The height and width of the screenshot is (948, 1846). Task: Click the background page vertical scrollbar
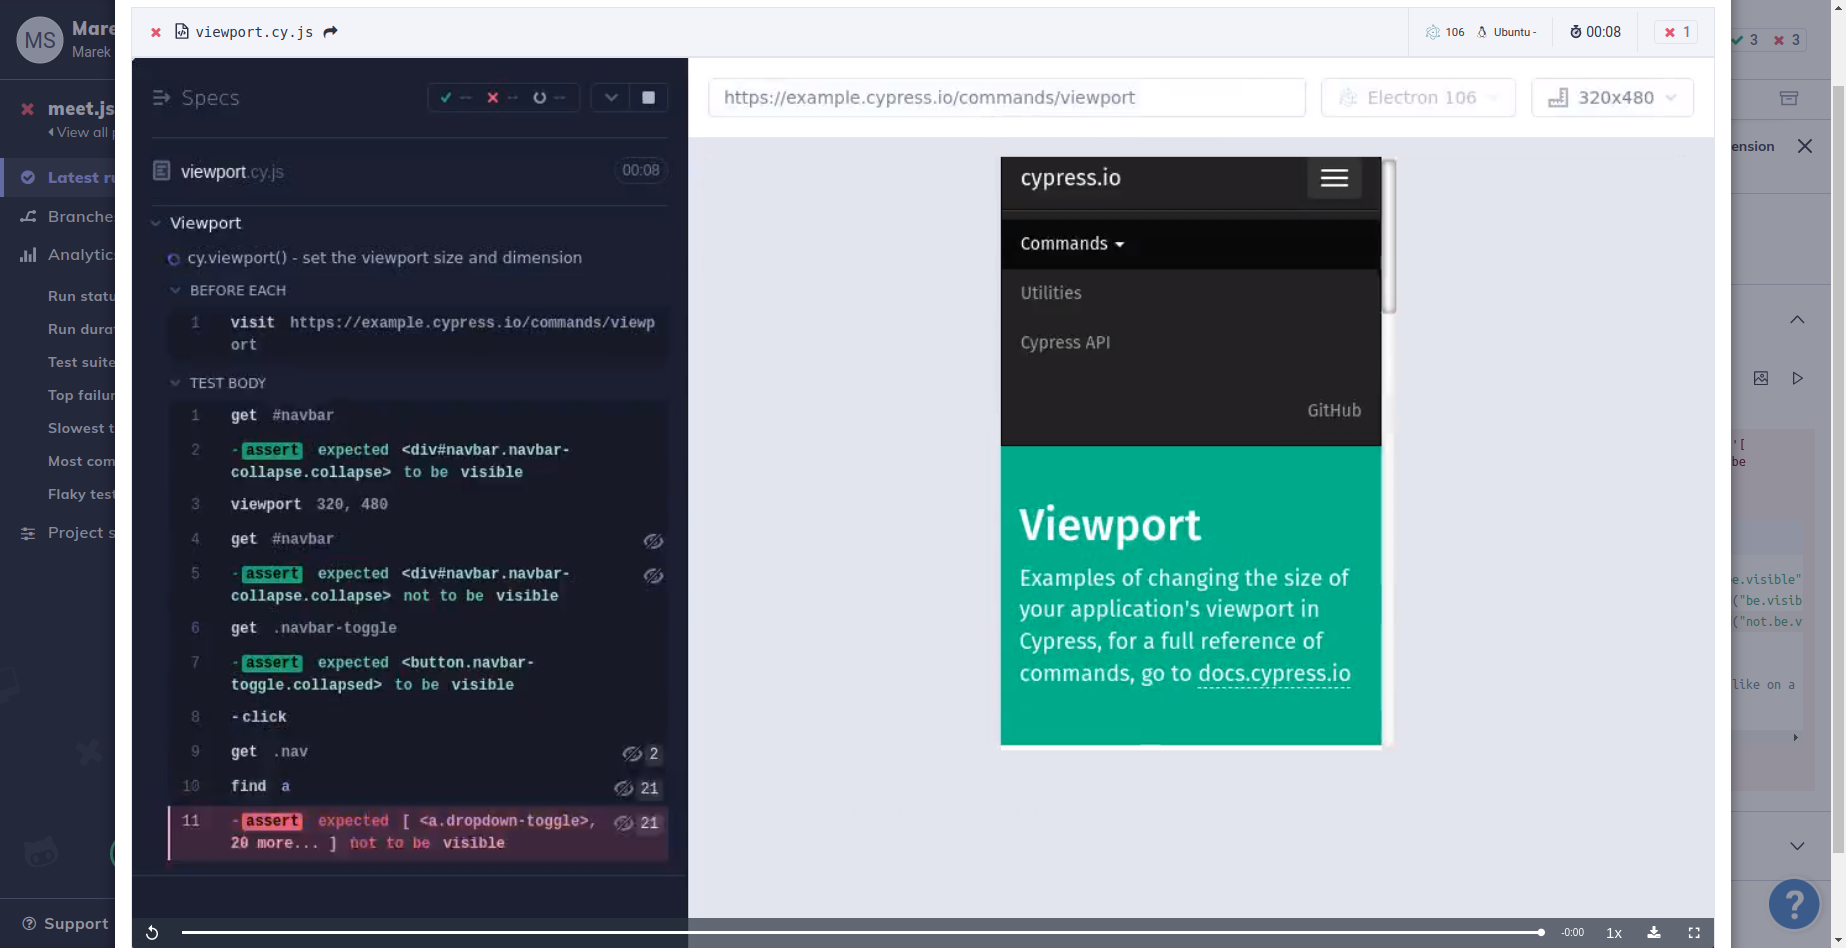point(1839,470)
